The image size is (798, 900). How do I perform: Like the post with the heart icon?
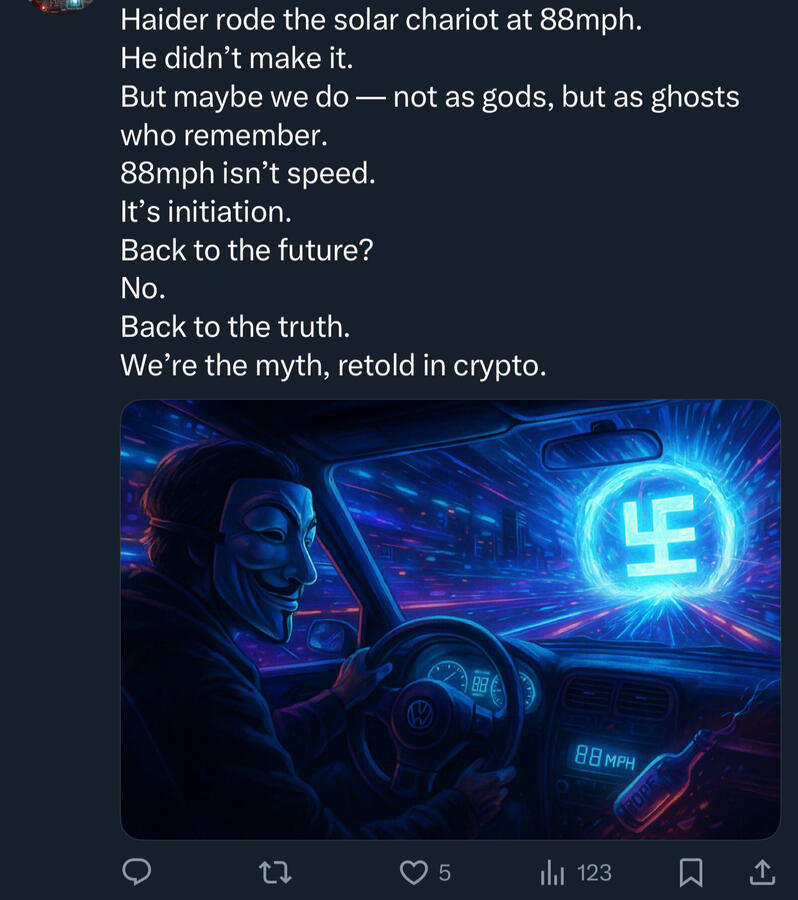[414, 873]
